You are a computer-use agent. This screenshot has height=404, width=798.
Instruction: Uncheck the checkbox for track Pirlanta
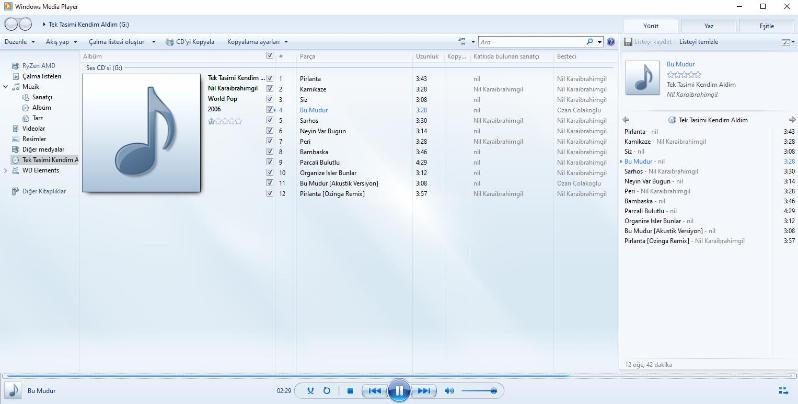270,77
